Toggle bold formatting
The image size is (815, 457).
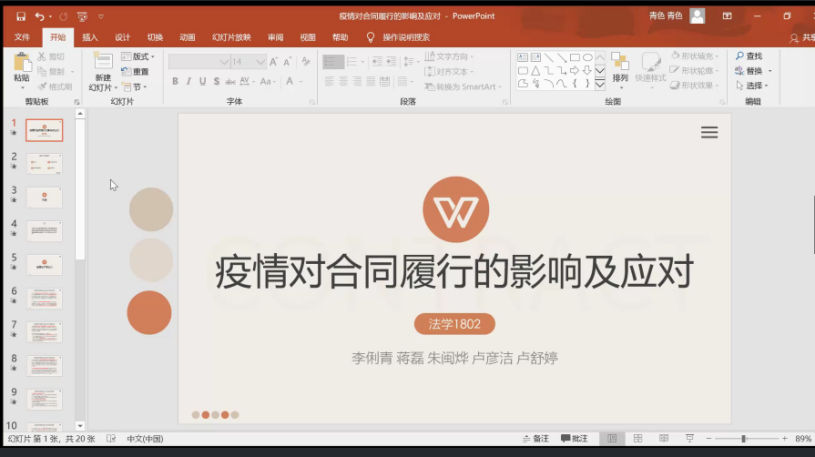coord(175,81)
